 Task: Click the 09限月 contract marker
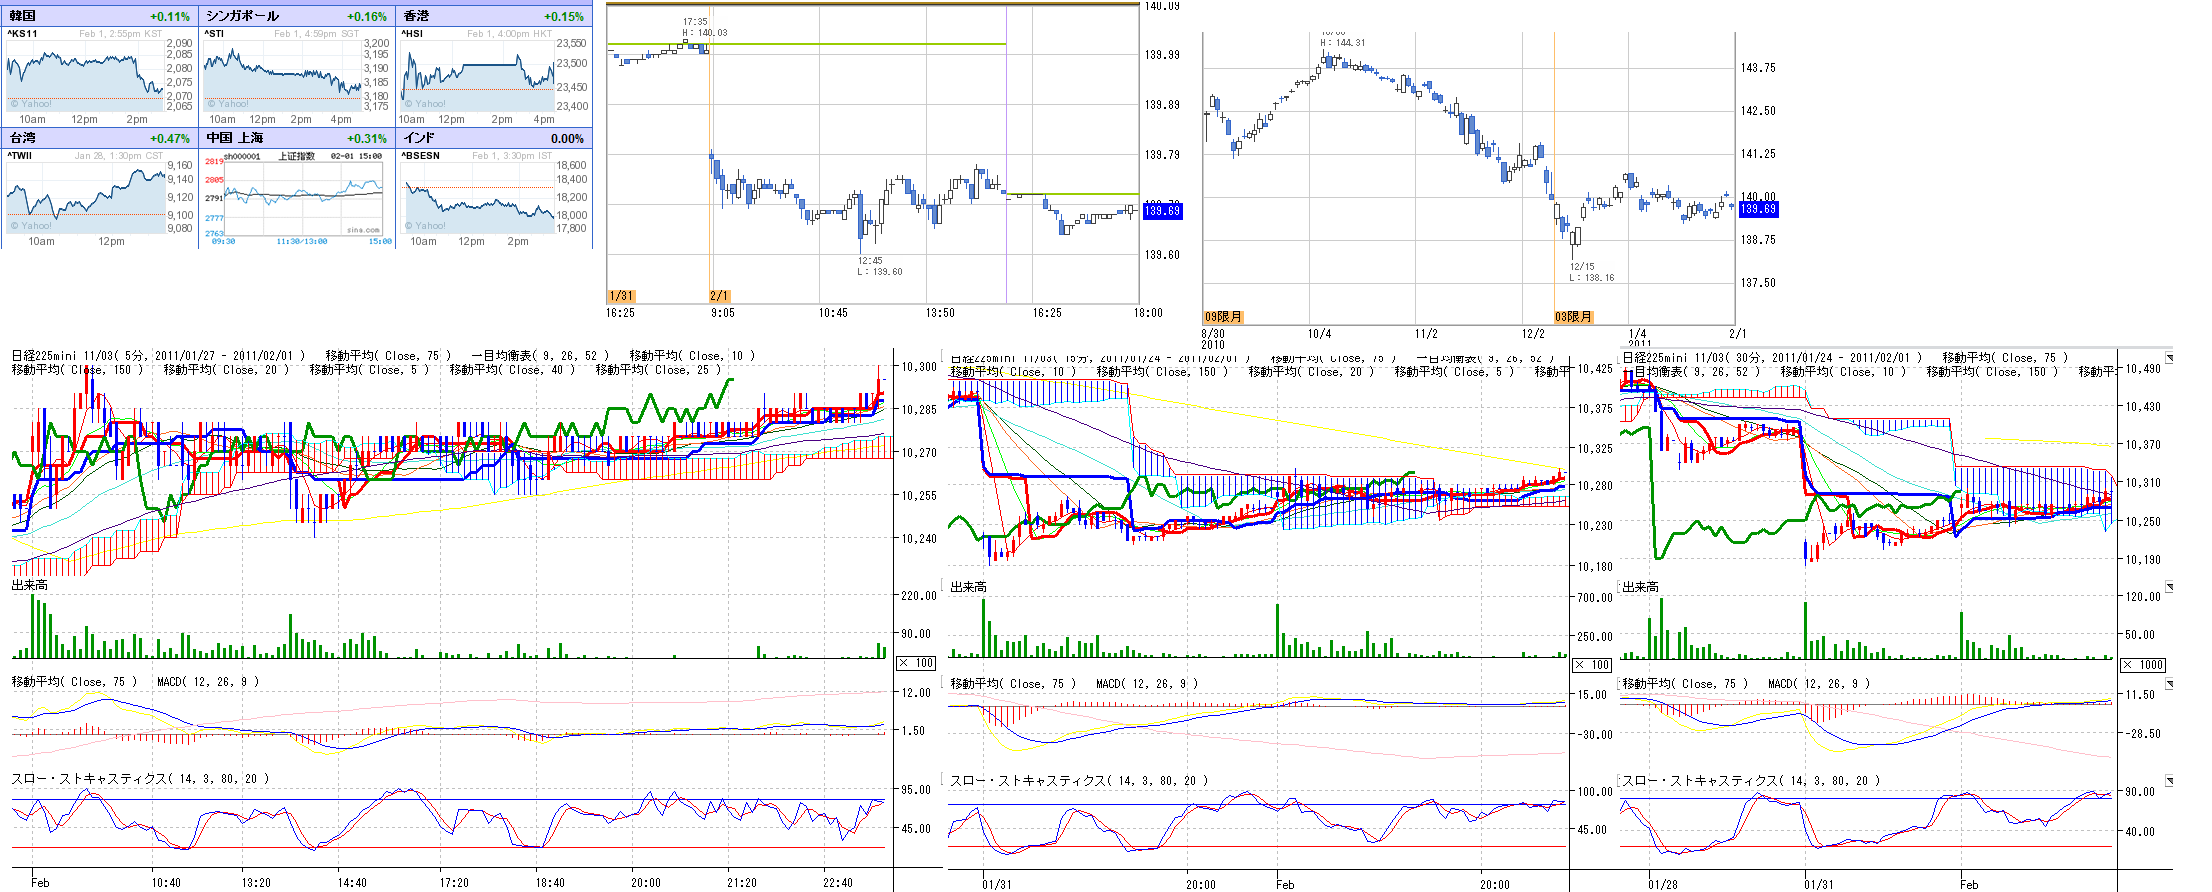tap(1223, 317)
